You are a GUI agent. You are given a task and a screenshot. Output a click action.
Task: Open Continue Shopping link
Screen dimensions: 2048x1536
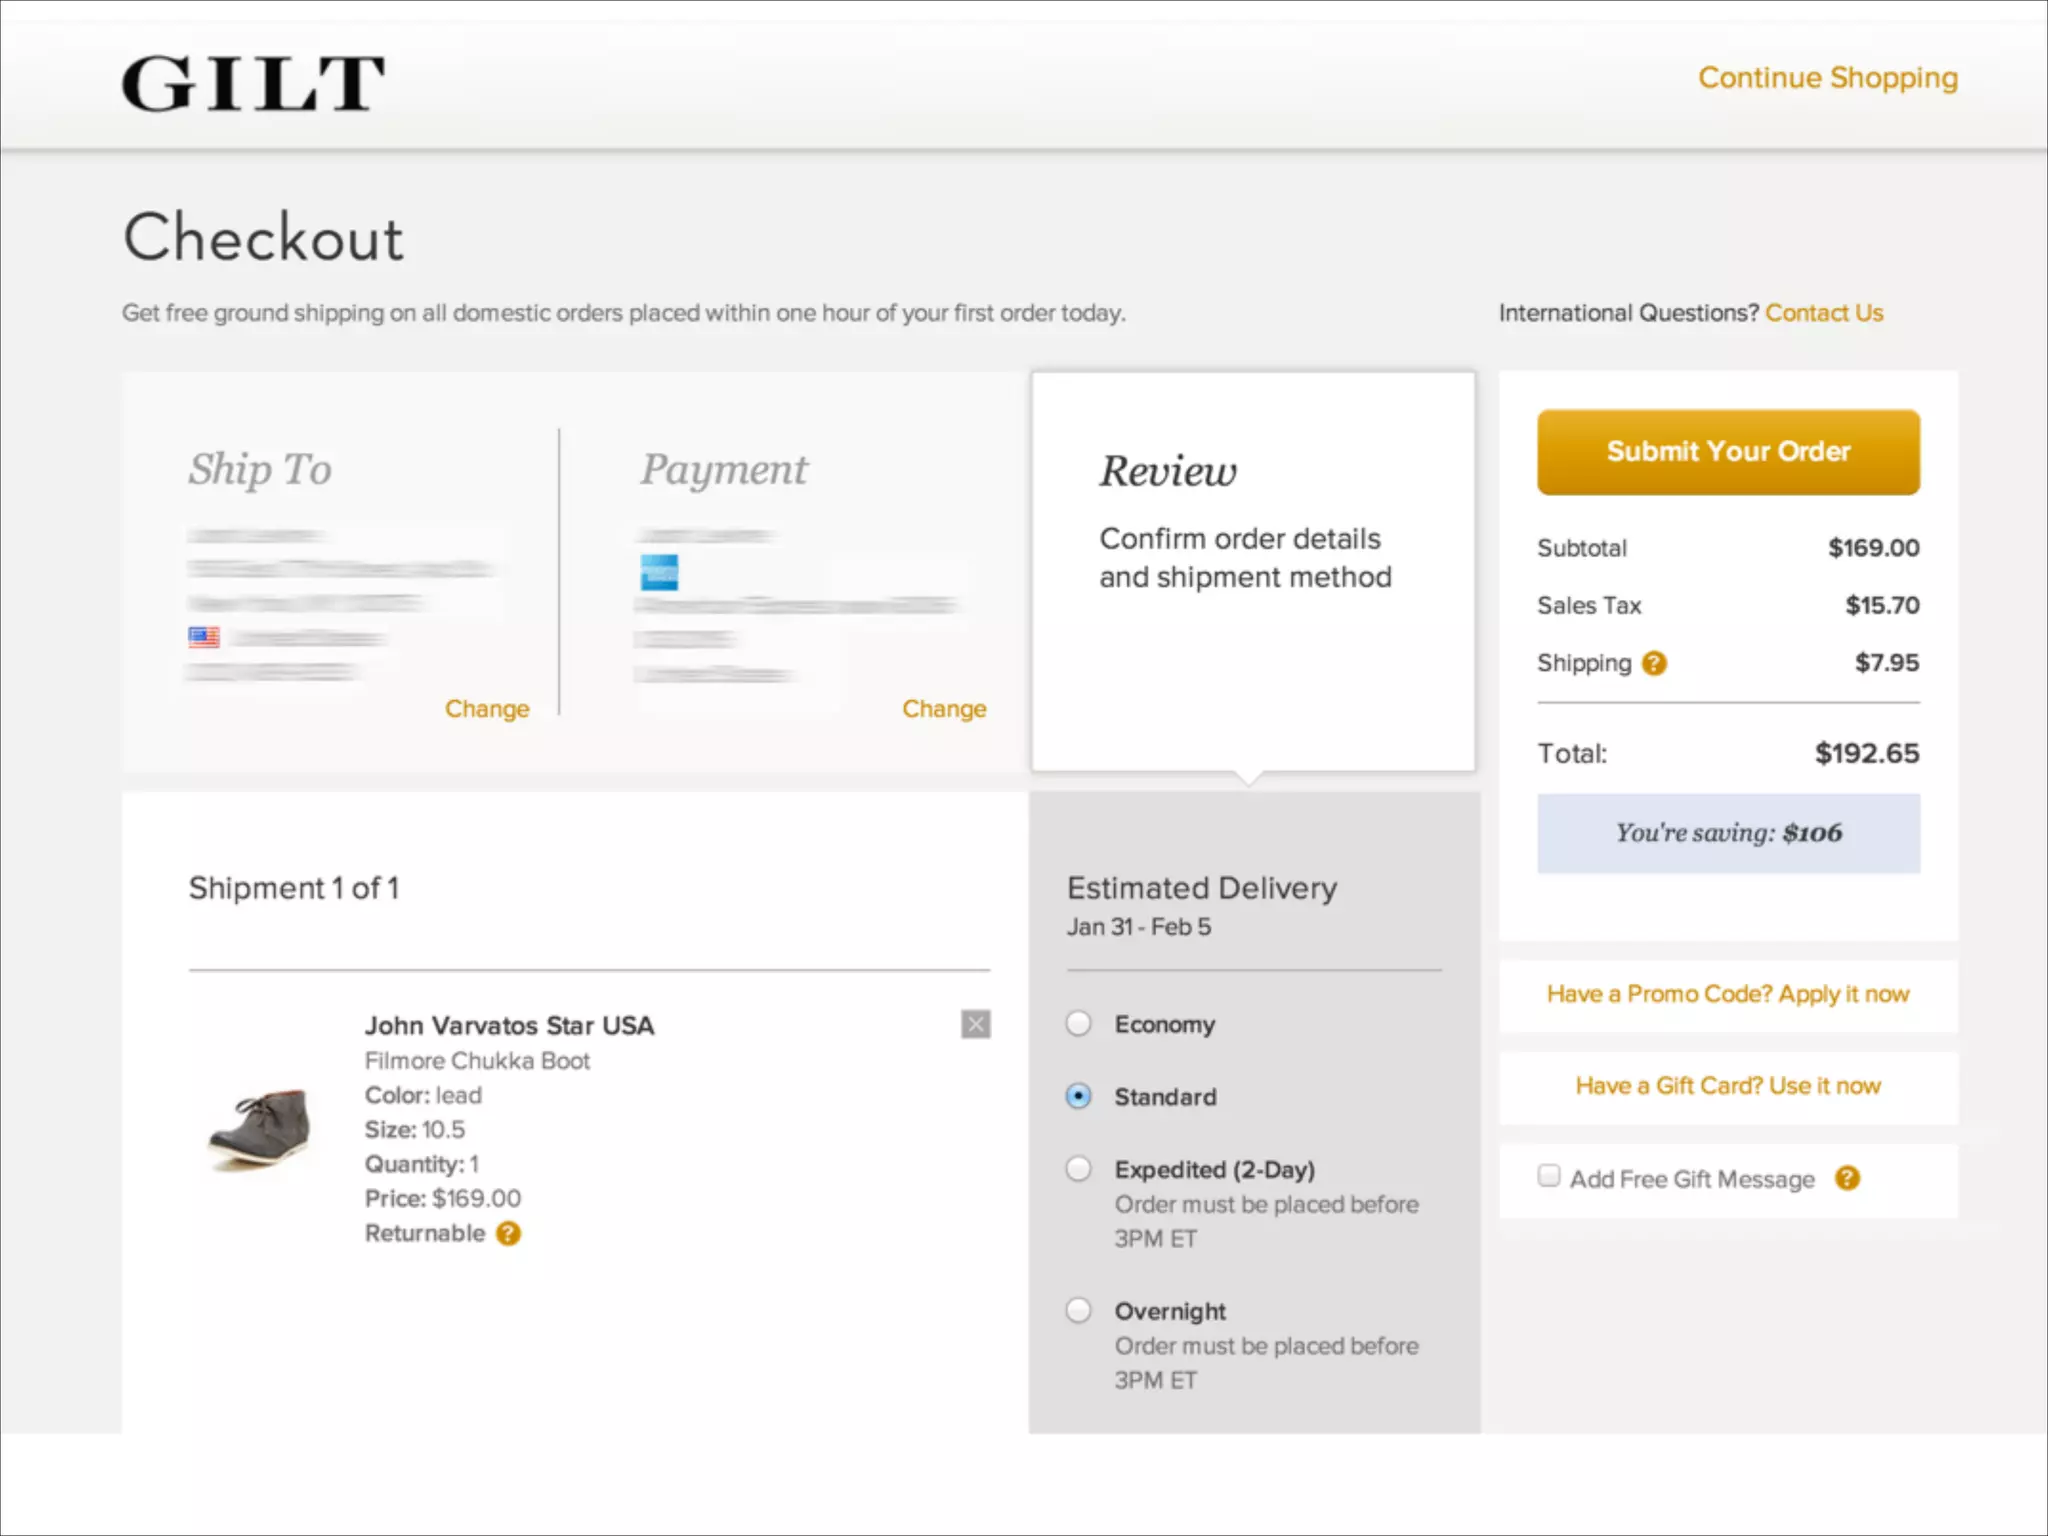tap(1827, 78)
